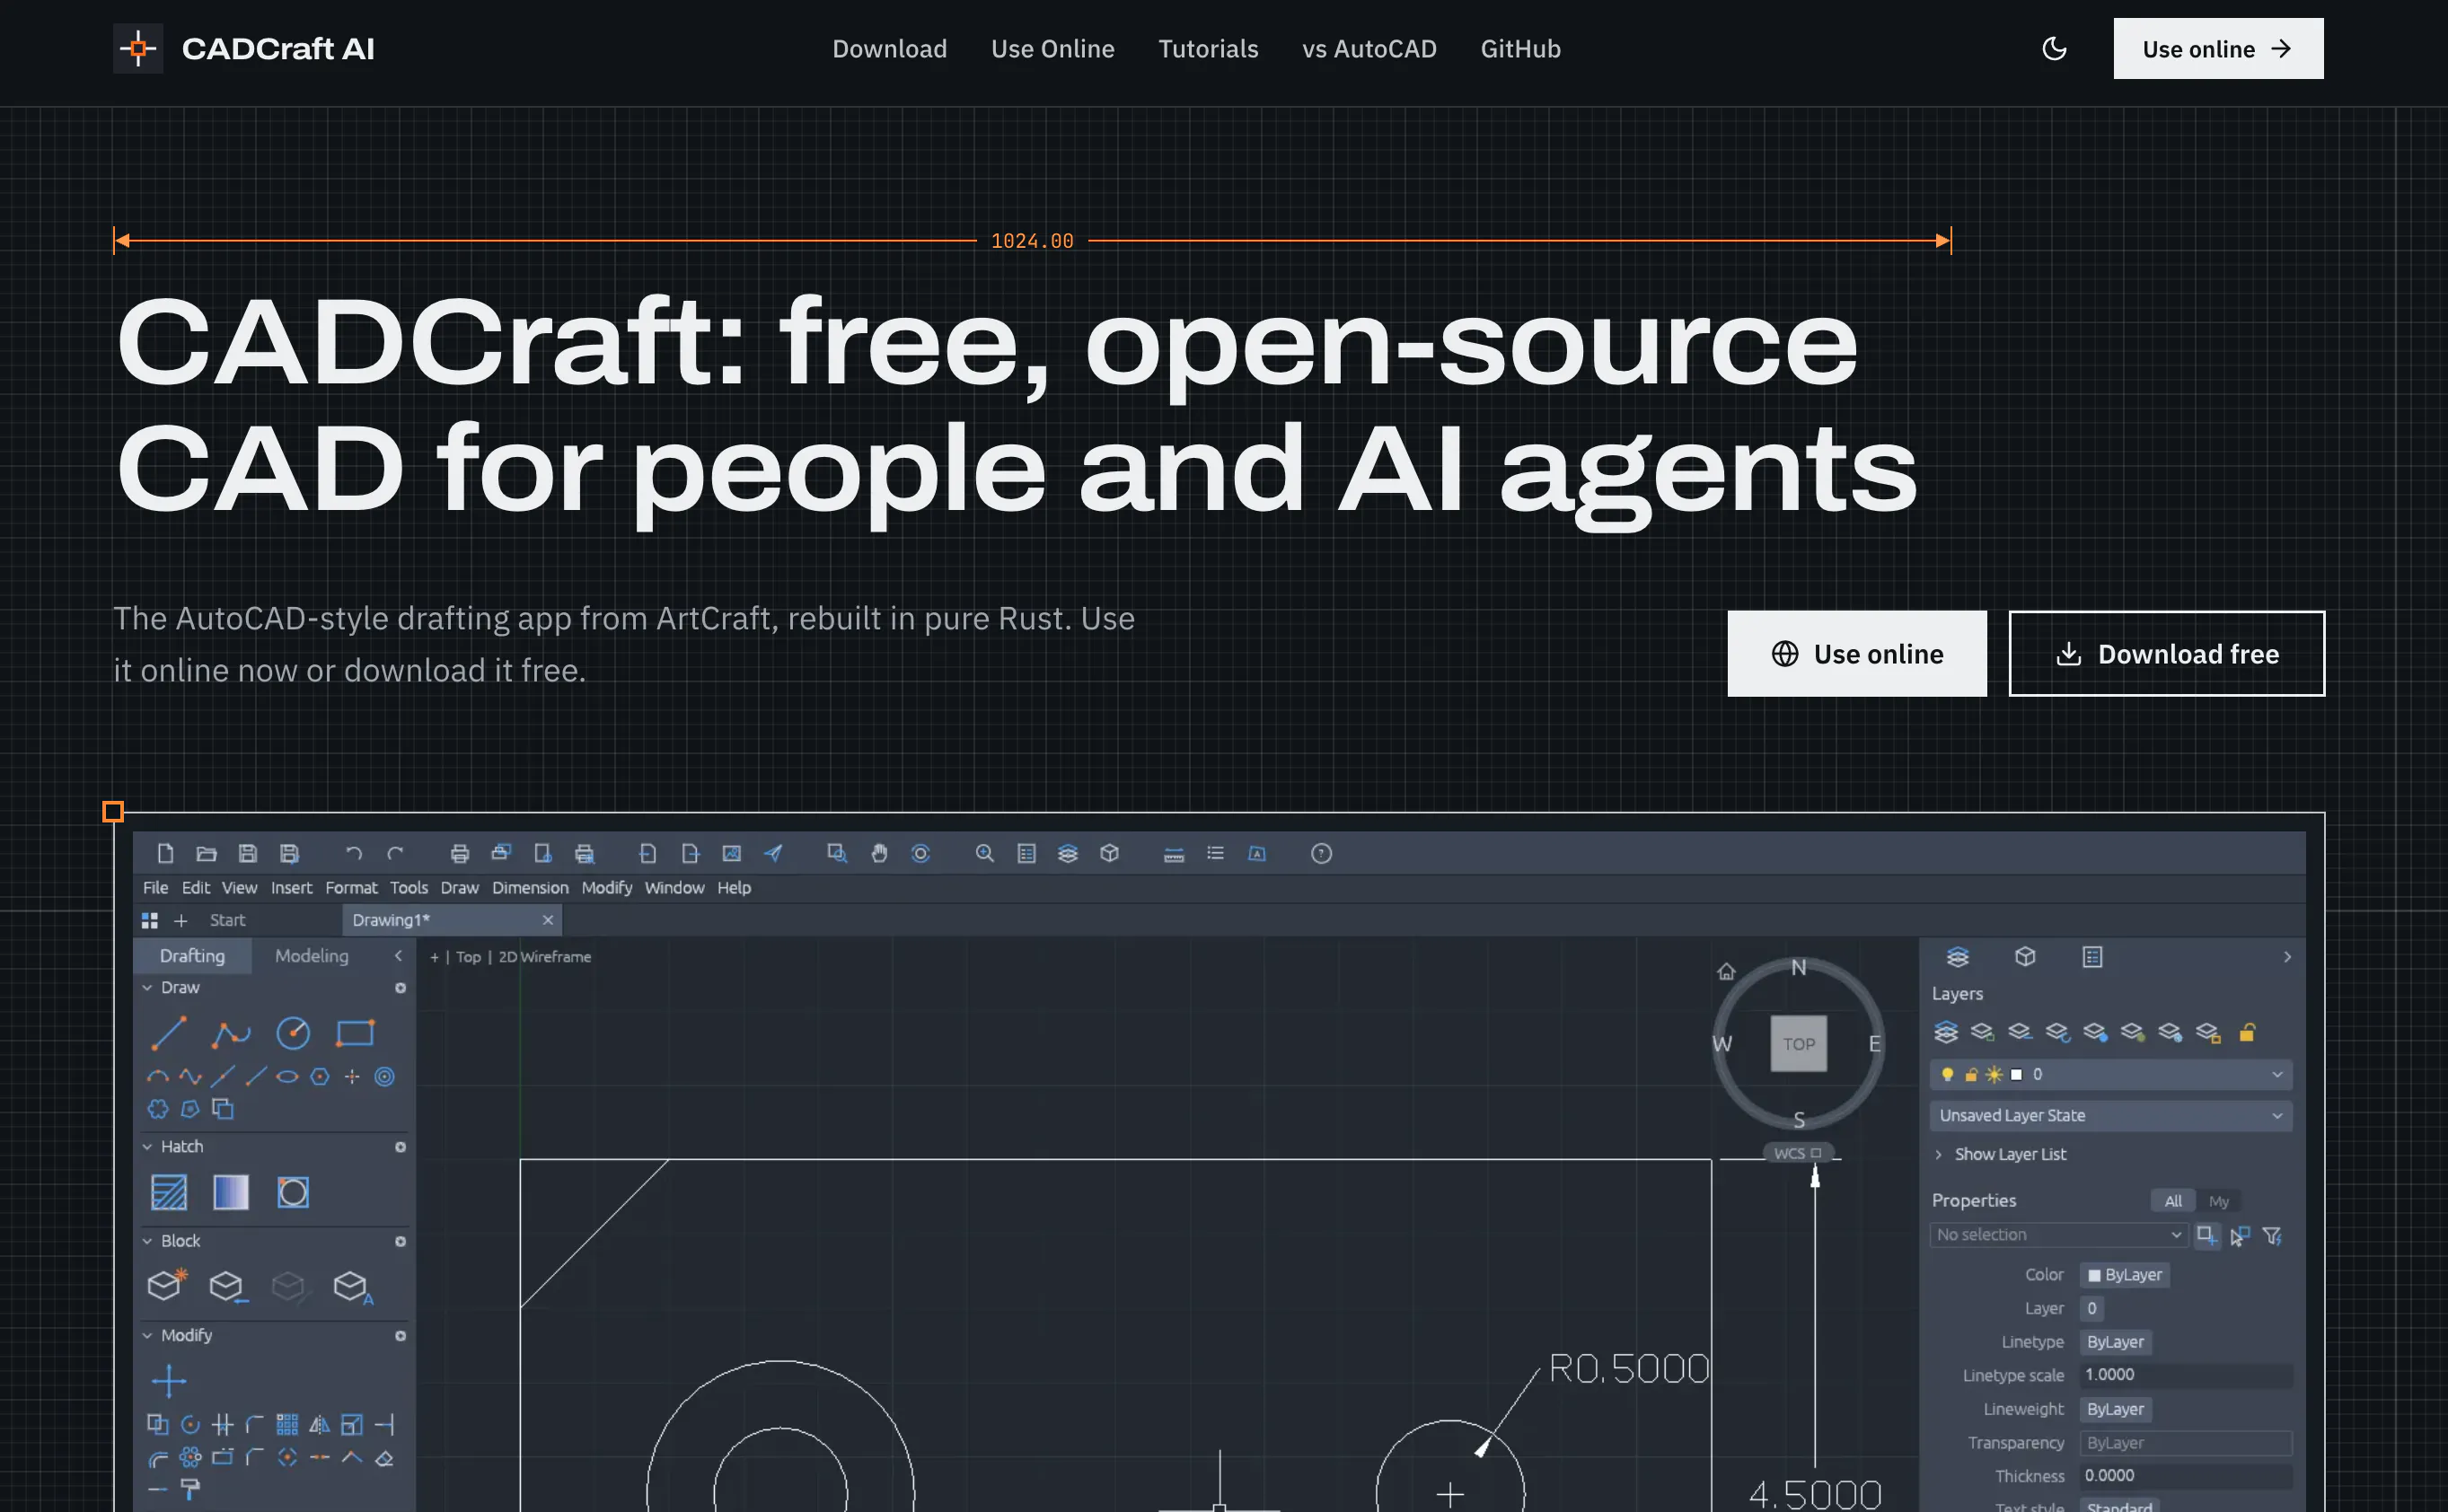Click the New file icon in the CAD toolbar
The height and width of the screenshot is (1512, 2448).
pos(165,853)
